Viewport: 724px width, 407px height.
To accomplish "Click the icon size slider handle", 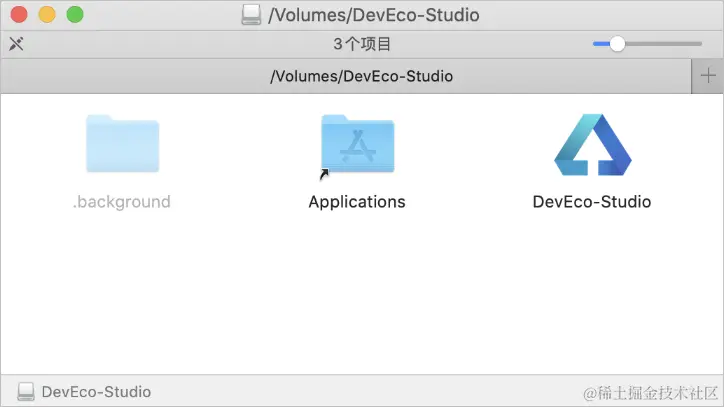I will click(617, 44).
